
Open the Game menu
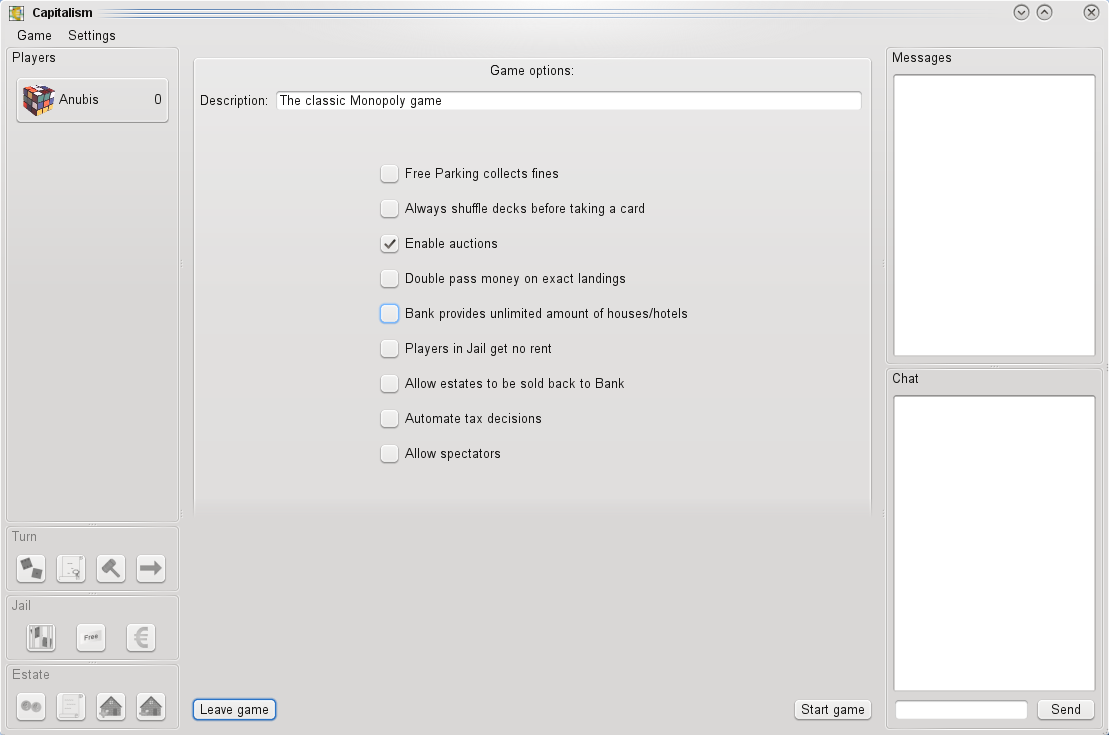34,35
